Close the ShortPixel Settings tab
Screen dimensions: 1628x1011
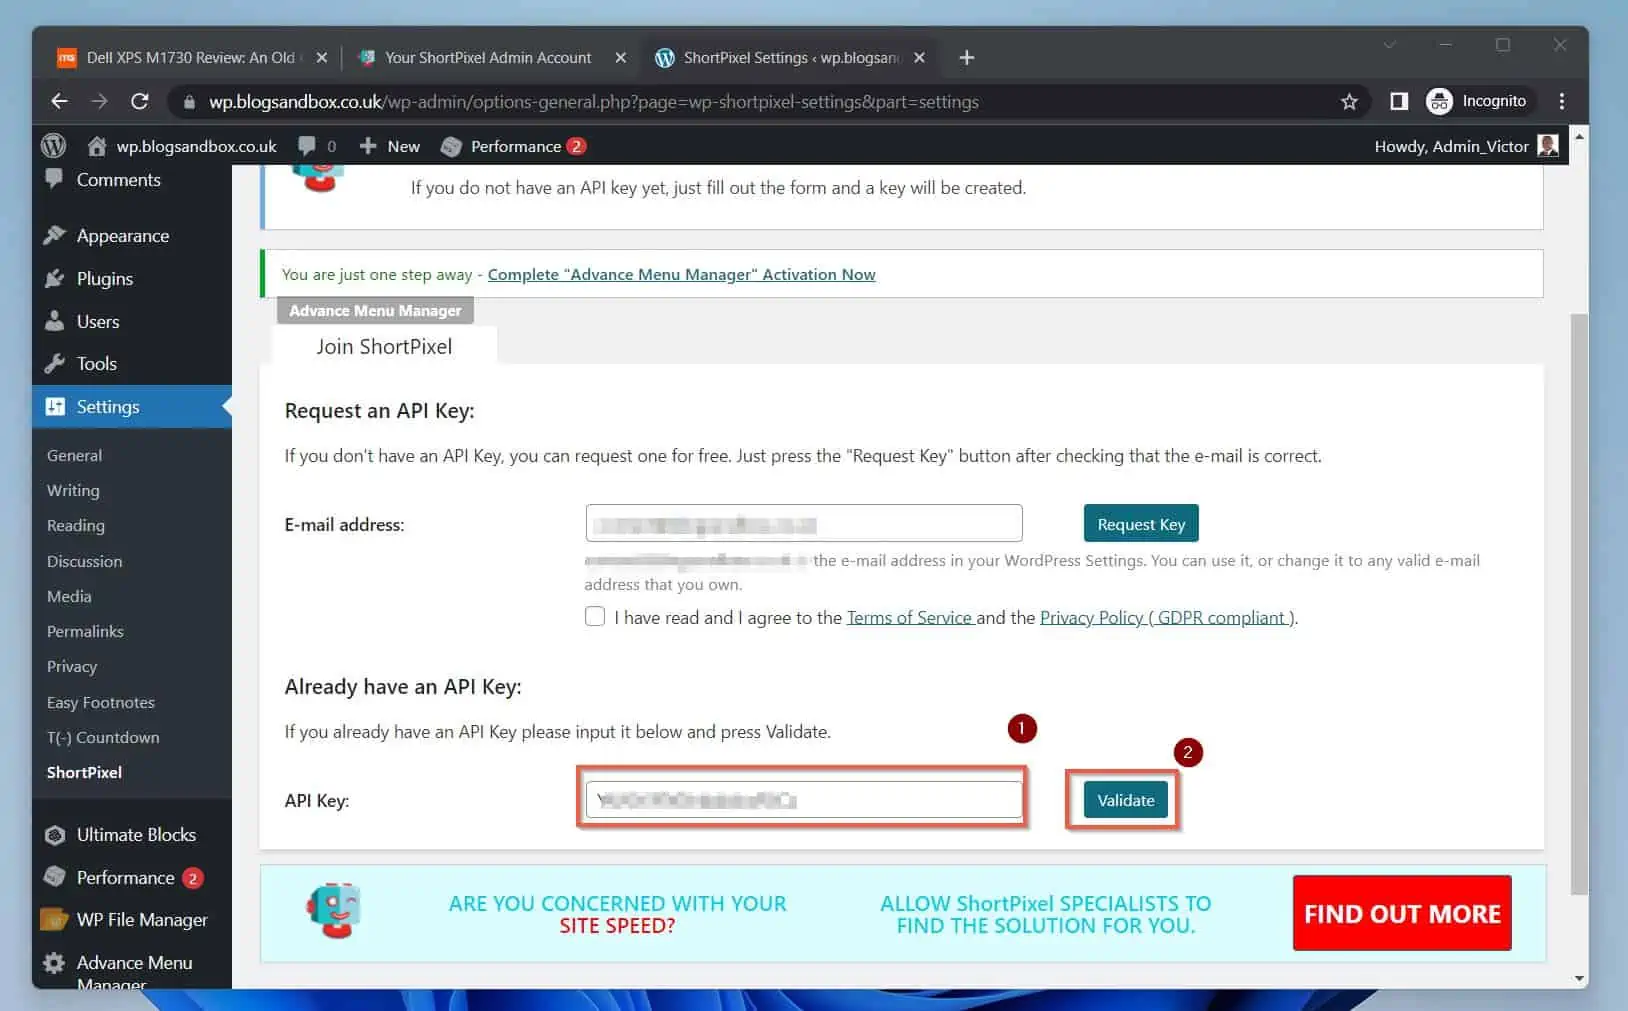pyautogui.click(x=919, y=58)
